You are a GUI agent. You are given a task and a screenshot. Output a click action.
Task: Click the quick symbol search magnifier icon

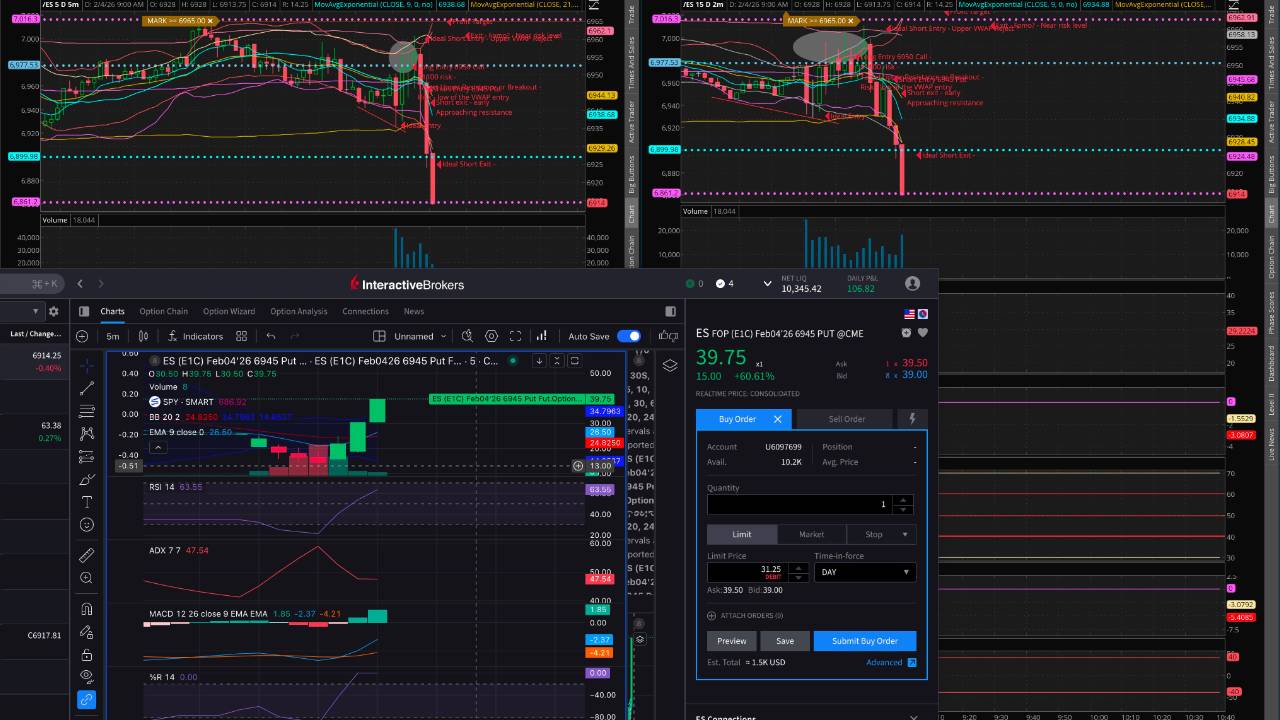(467, 336)
